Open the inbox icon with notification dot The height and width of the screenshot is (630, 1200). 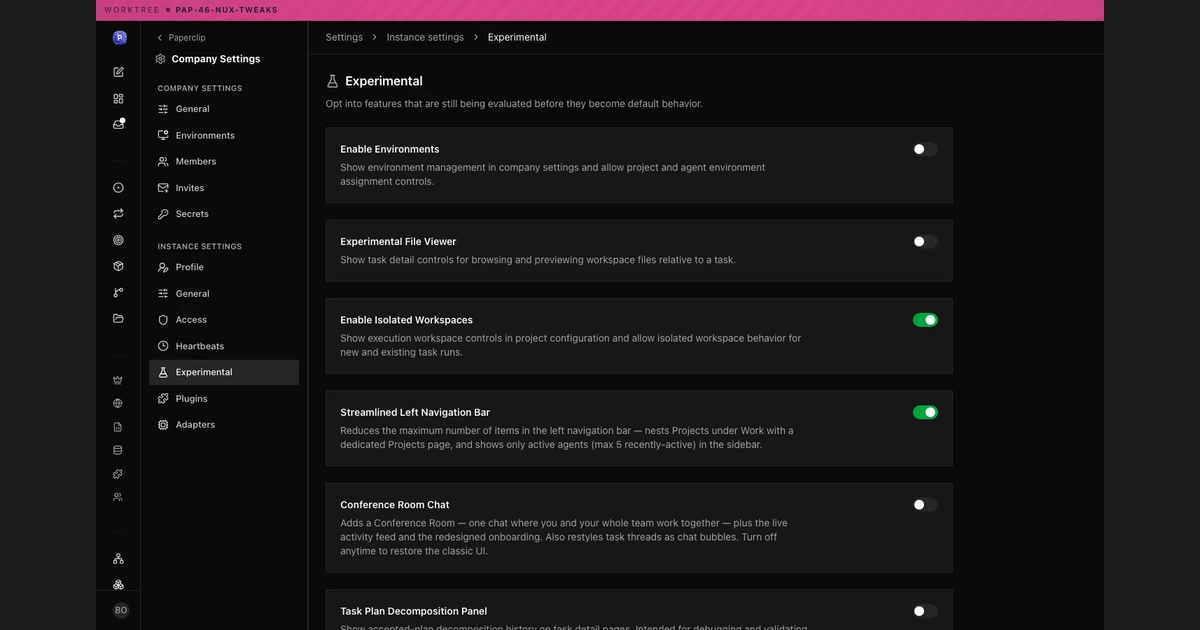pyautogui.click(x=118, y=124)
